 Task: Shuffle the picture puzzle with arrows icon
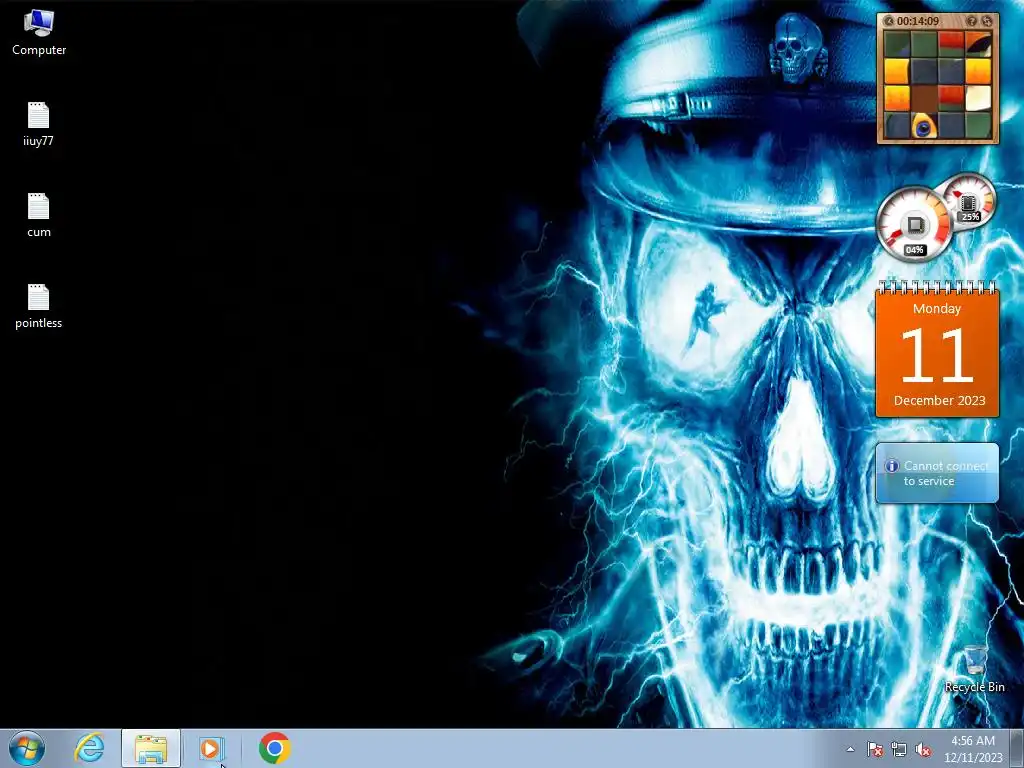coord(987,22)
